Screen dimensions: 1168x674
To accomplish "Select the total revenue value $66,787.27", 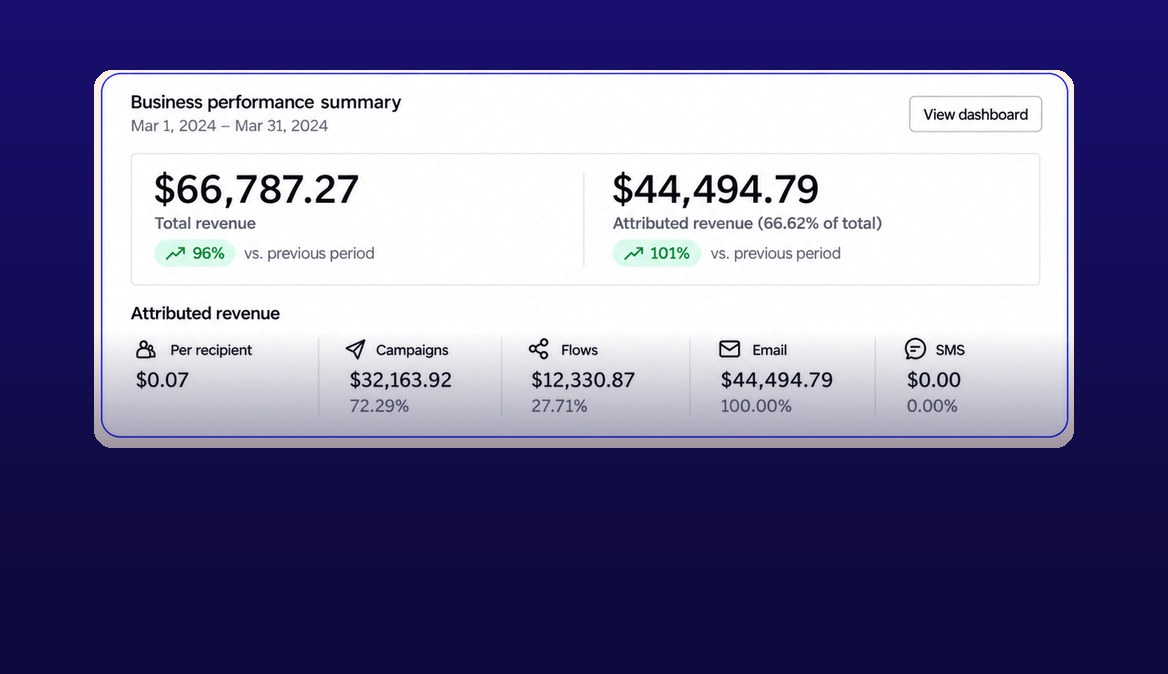I will tap(256, 189).
